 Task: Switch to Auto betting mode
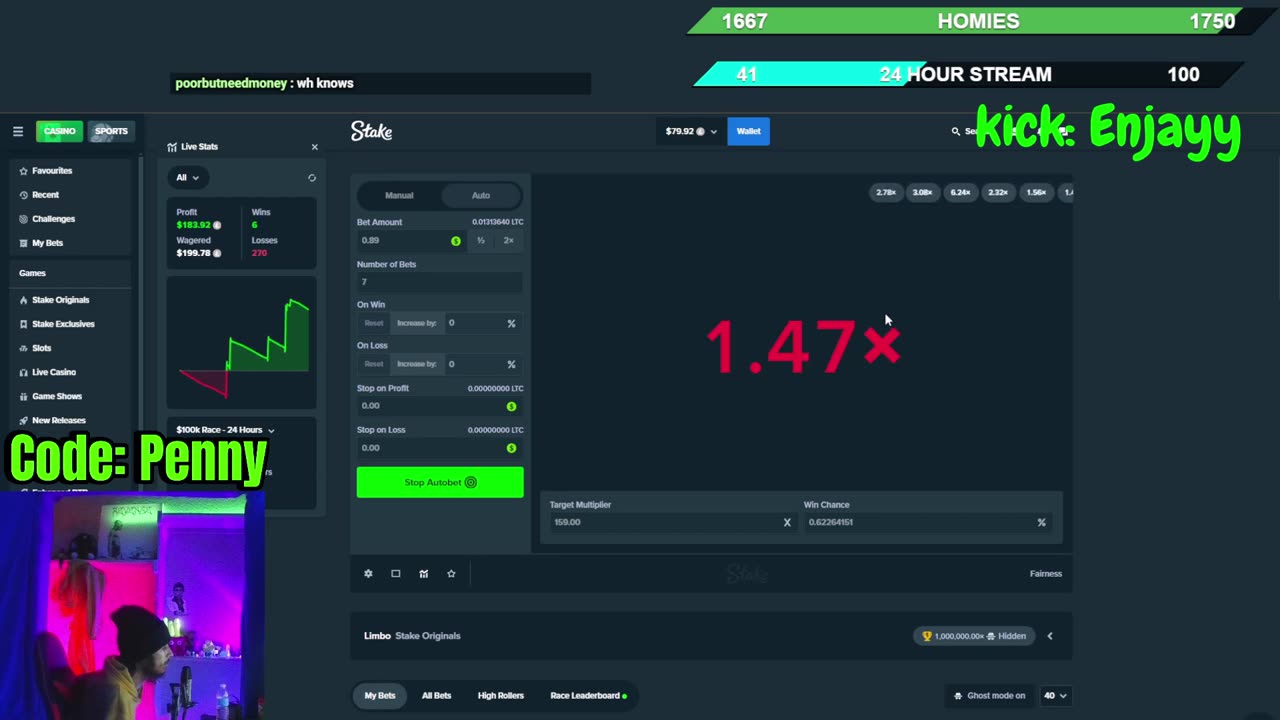point(481,195)
